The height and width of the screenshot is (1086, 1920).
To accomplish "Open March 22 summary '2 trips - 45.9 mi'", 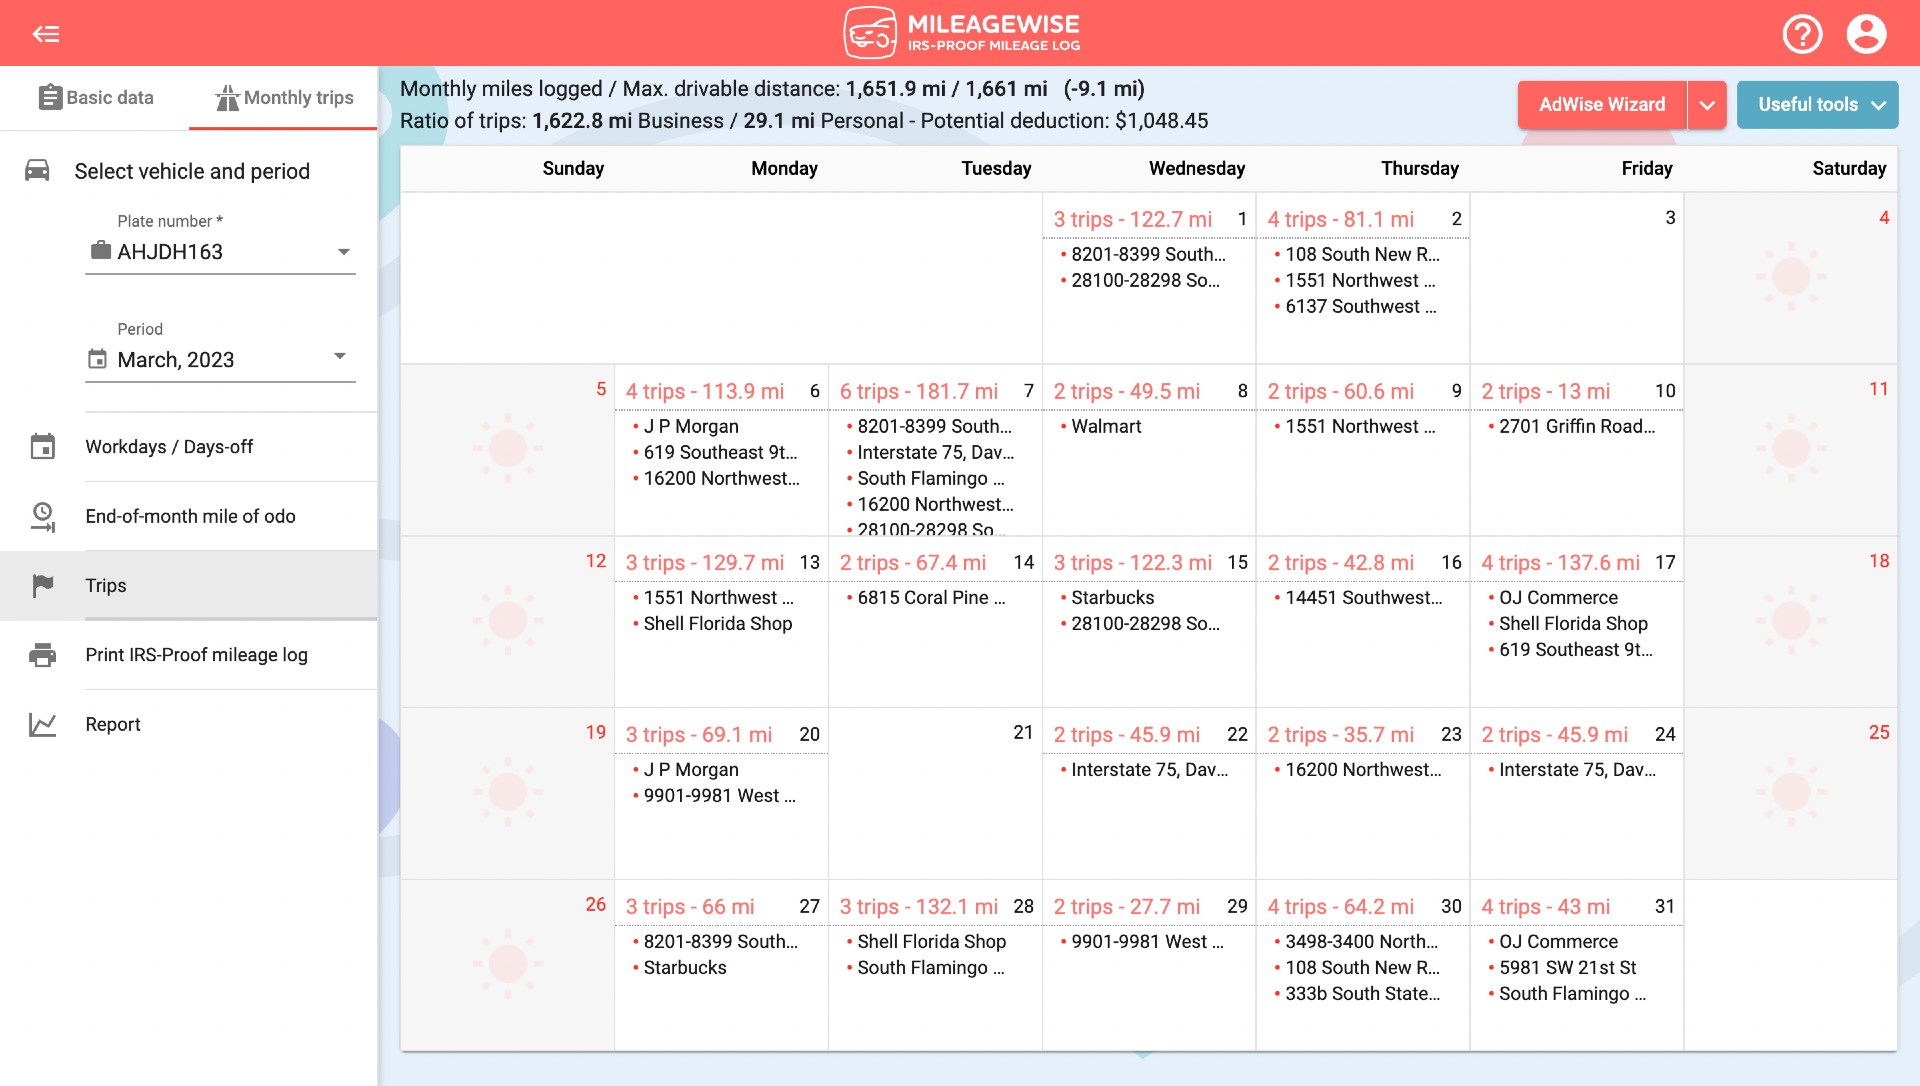I will point(1126,735).
